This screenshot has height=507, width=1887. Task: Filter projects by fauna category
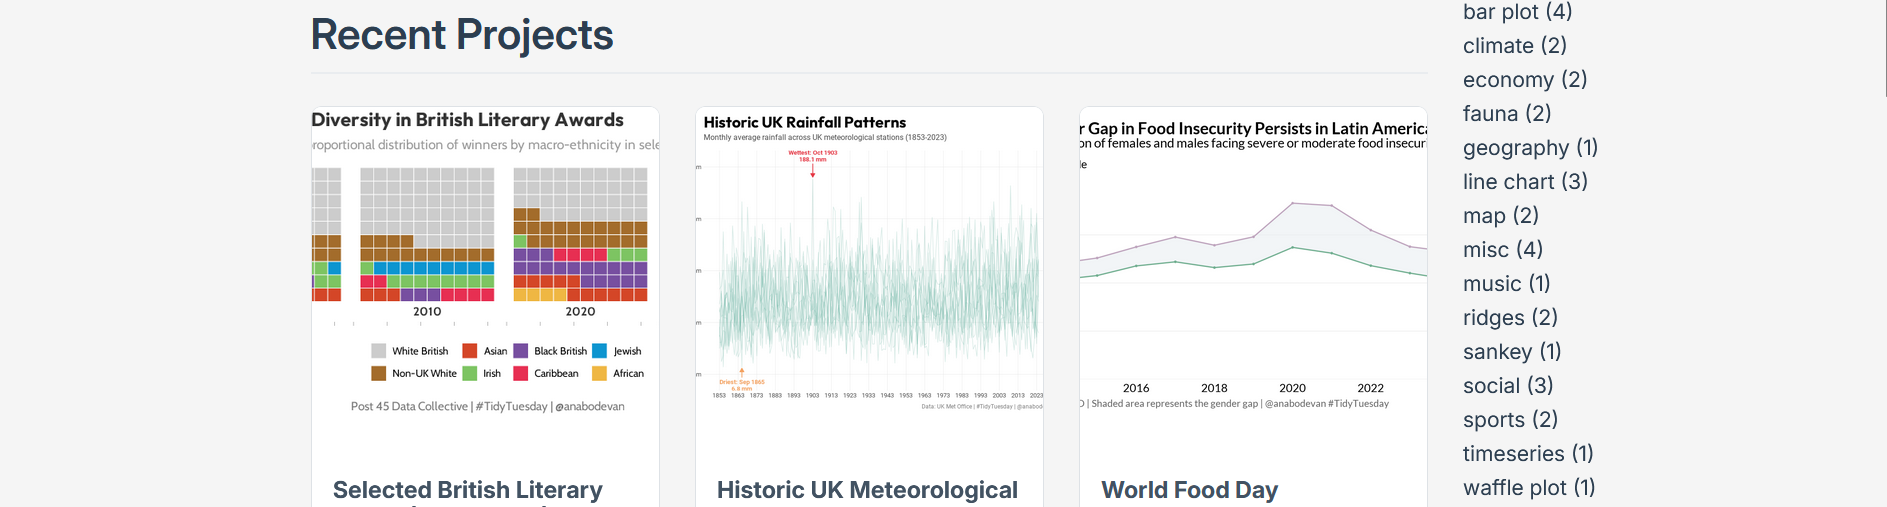pos(1506,114)
